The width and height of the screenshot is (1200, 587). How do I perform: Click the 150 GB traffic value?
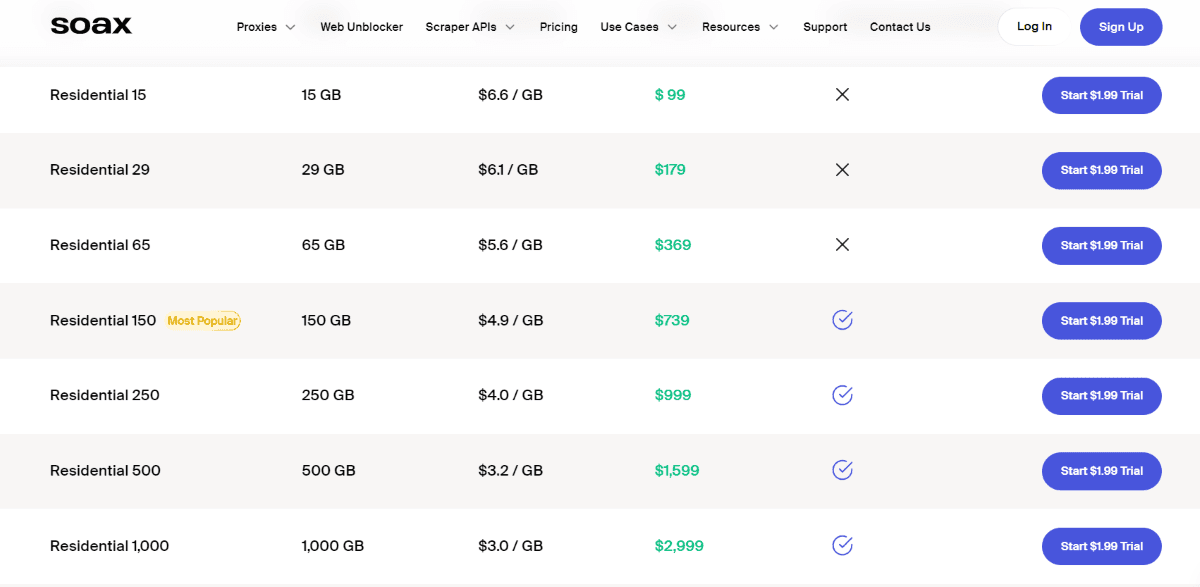click(x=326, y=320)
